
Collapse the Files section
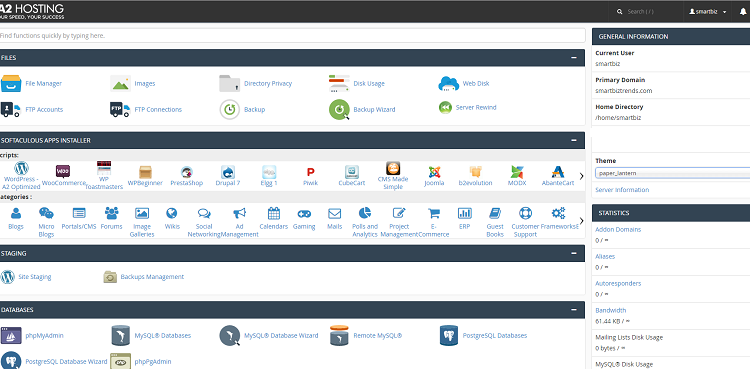click(574, 57)
